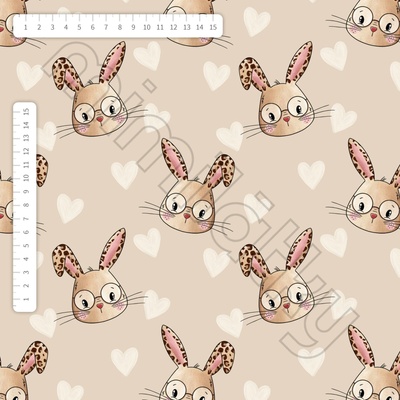Screen dimensions: 400x400
Task: Click number 8 on the horizontal ruler
Action: tap(120, 28)
